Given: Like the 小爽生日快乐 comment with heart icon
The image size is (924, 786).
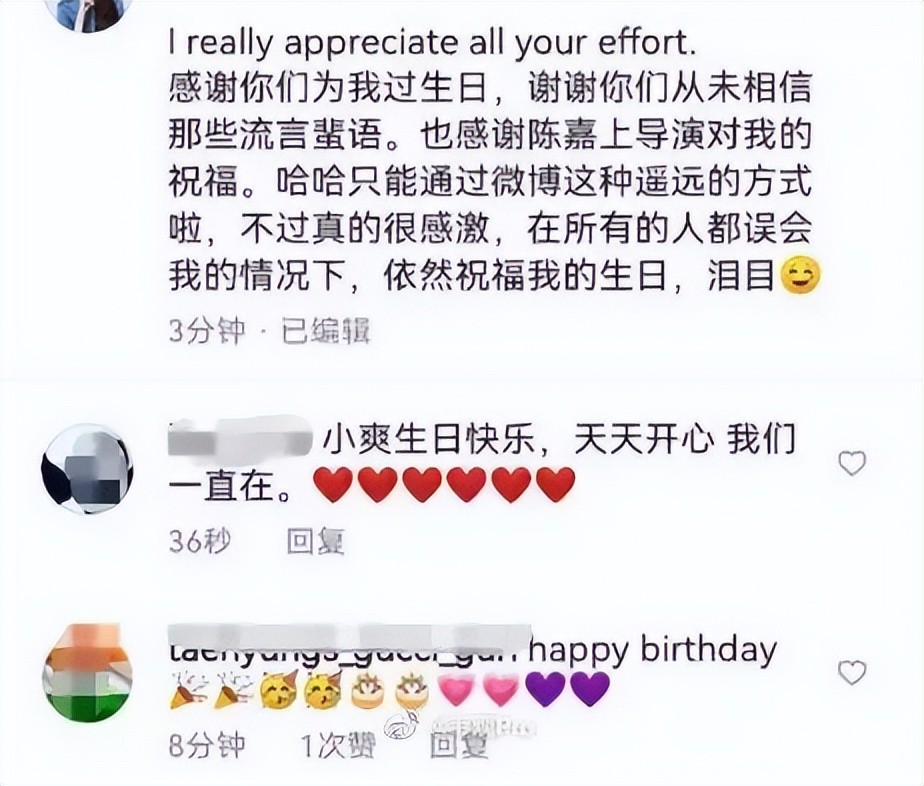Looking at the screenshot, I should [852, 464].
